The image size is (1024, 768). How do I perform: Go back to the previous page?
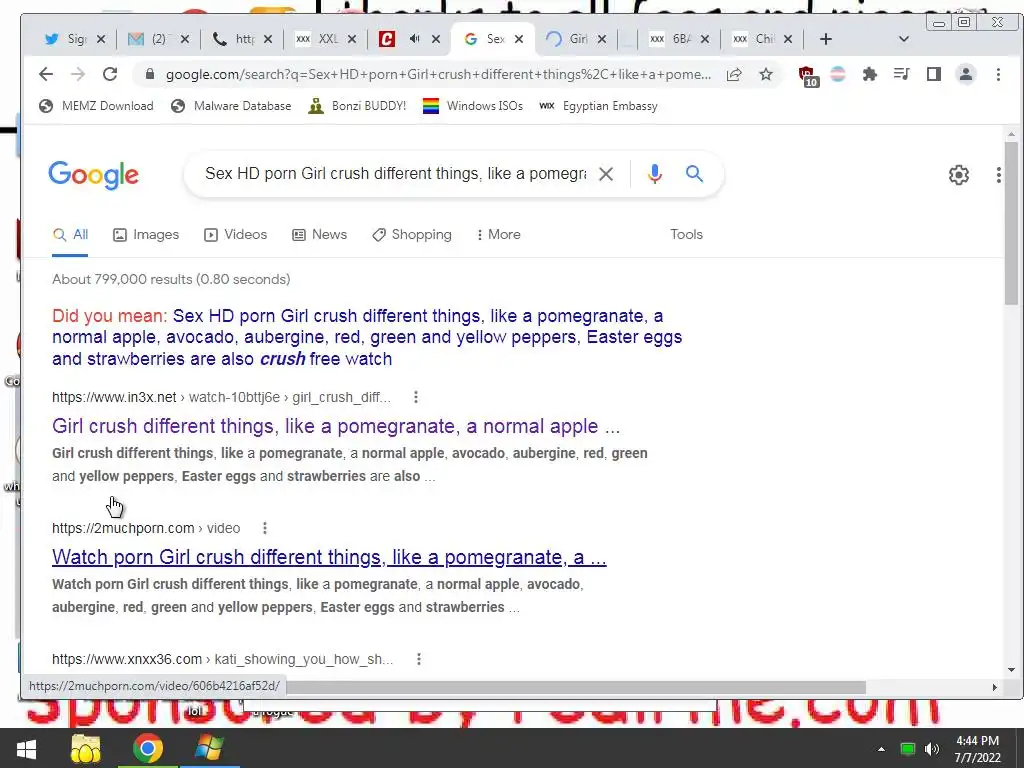[45, 74]
